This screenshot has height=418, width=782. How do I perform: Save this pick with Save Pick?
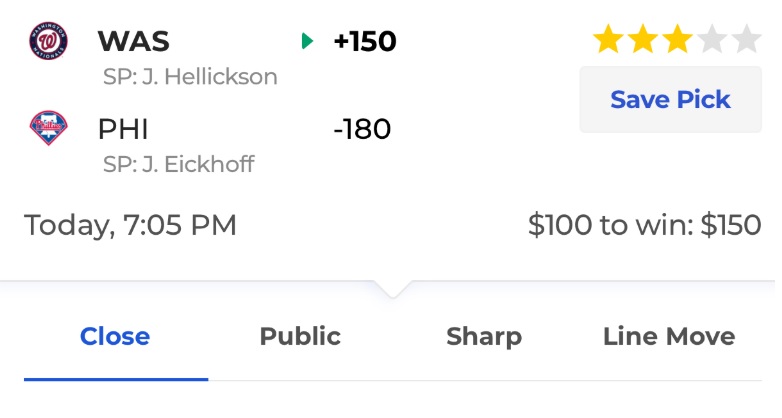(670, 99)
